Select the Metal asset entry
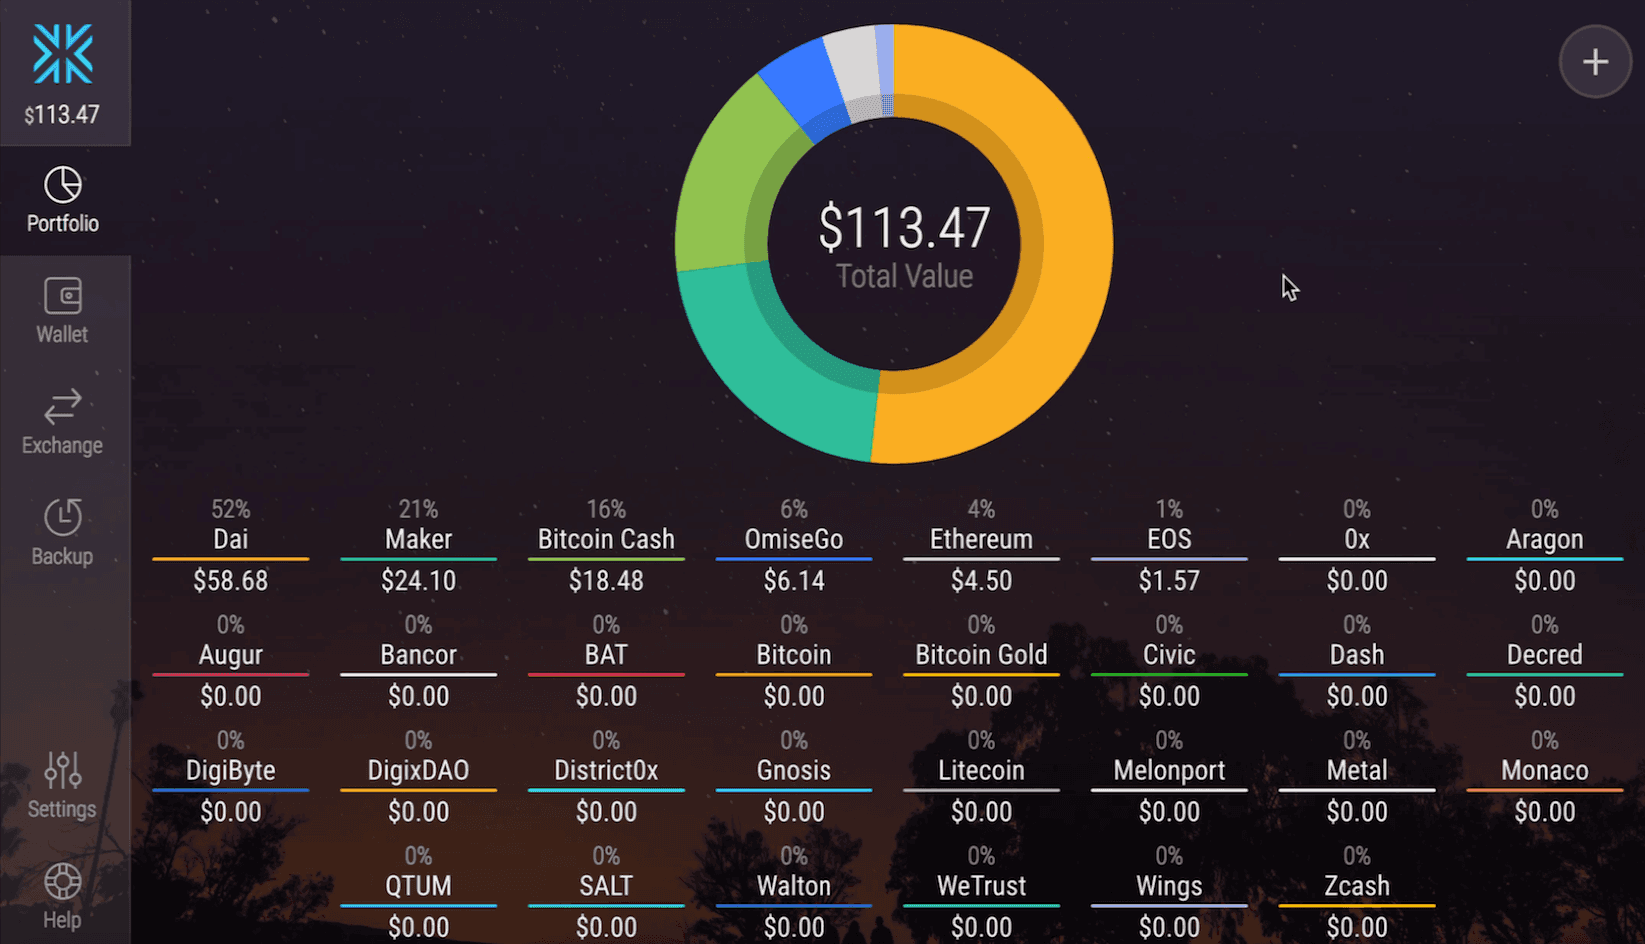Image resolution: width=1645 pixels, height=944 pixels. click(1357, 776)
